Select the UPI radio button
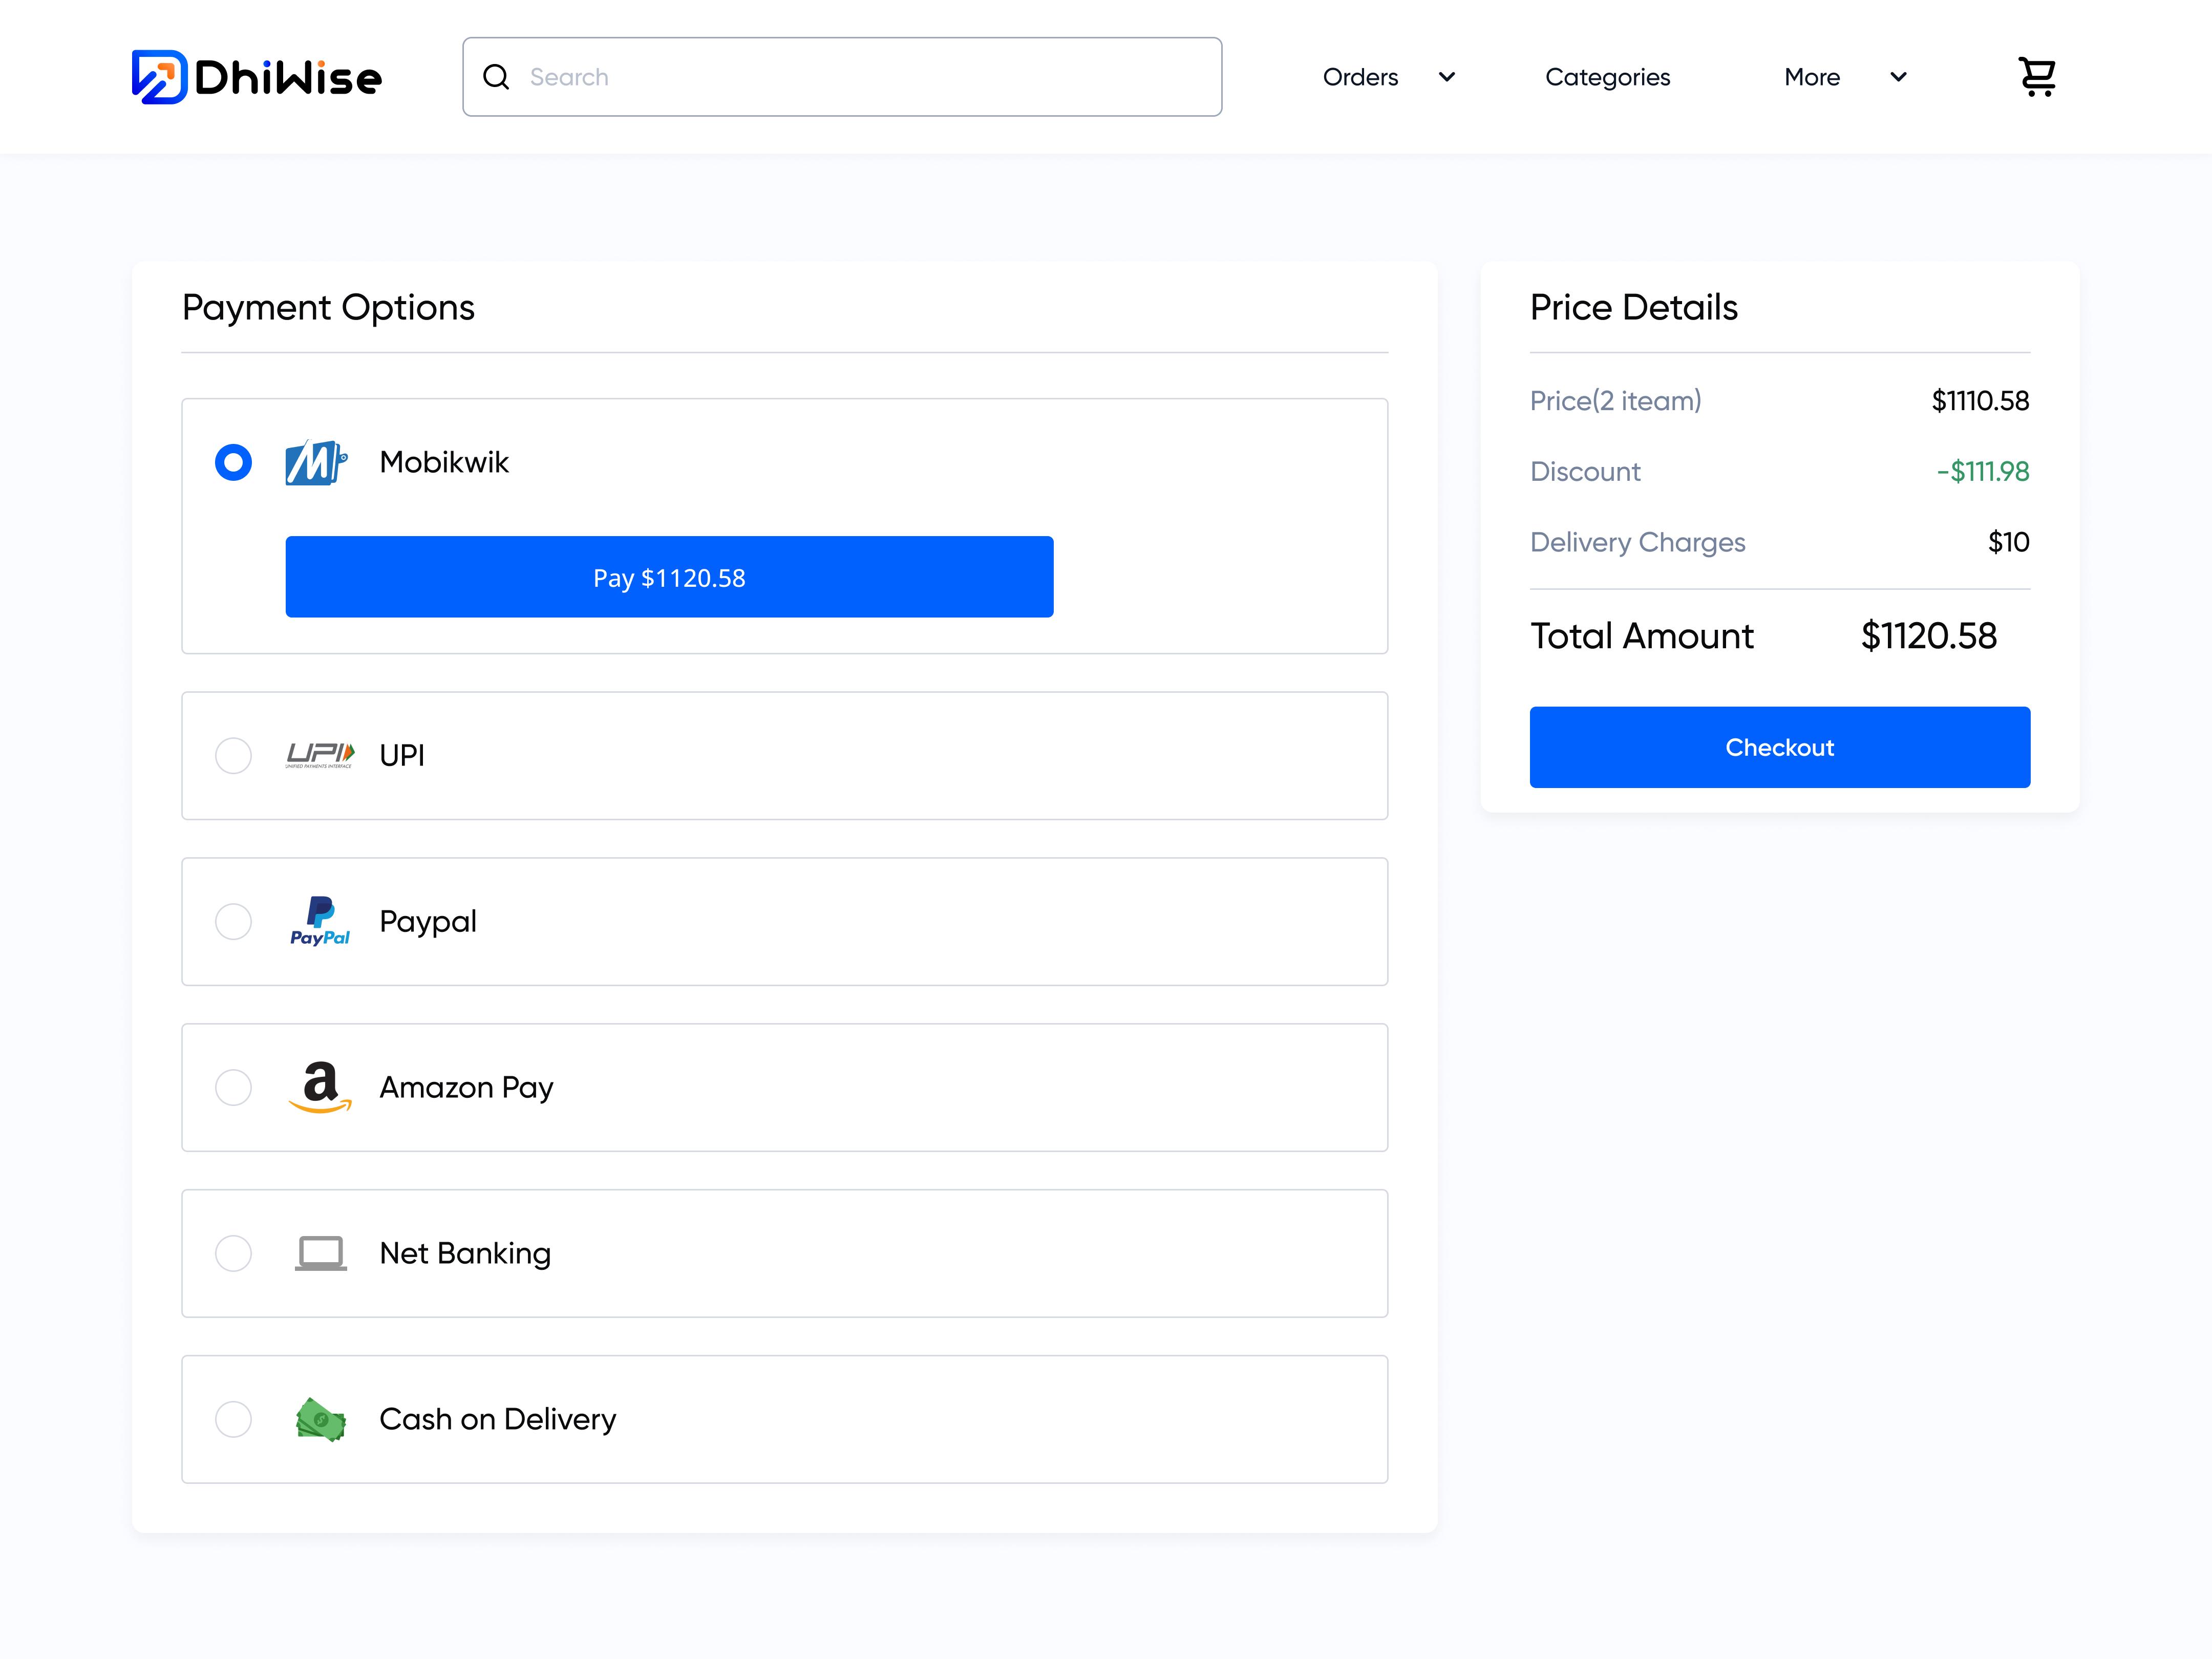Viewport: 2212px width, 1659px height. 233,755
